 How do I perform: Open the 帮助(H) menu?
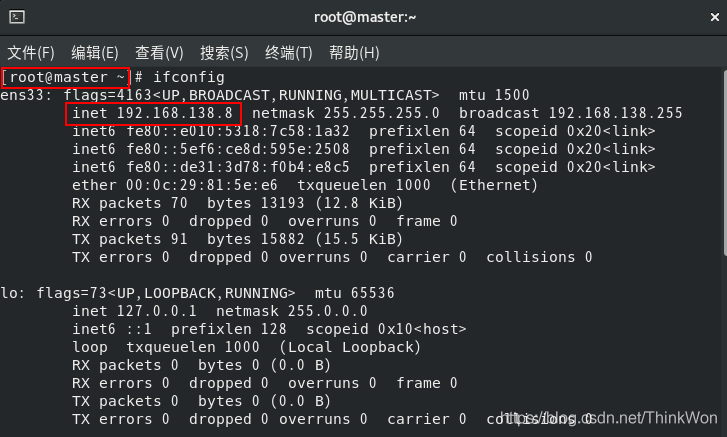point(354,52)
